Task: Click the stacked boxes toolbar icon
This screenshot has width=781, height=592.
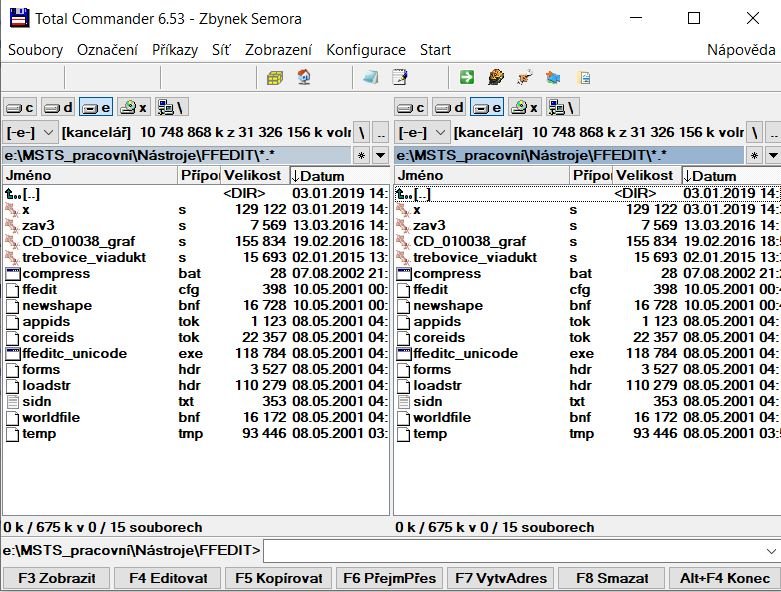Action: pos(275,77)
